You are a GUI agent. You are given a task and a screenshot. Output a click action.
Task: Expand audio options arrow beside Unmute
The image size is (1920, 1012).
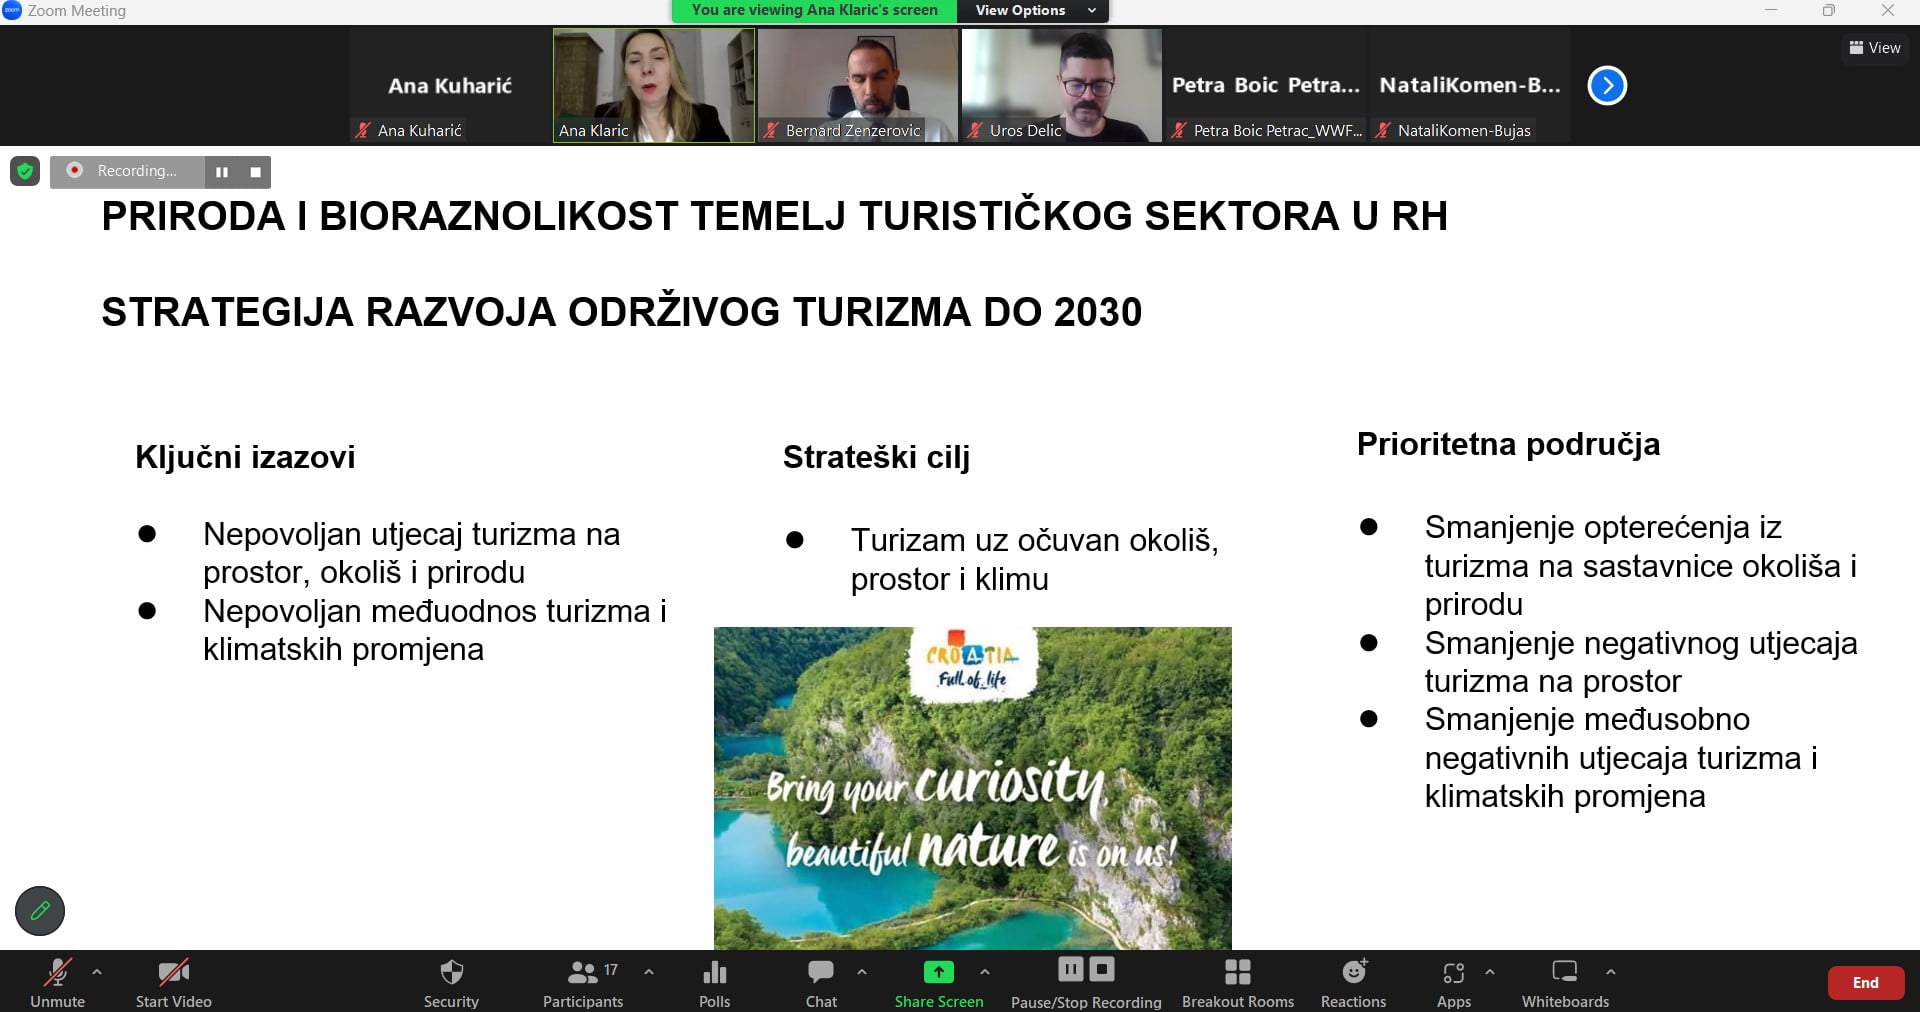[x=97, y=971]
